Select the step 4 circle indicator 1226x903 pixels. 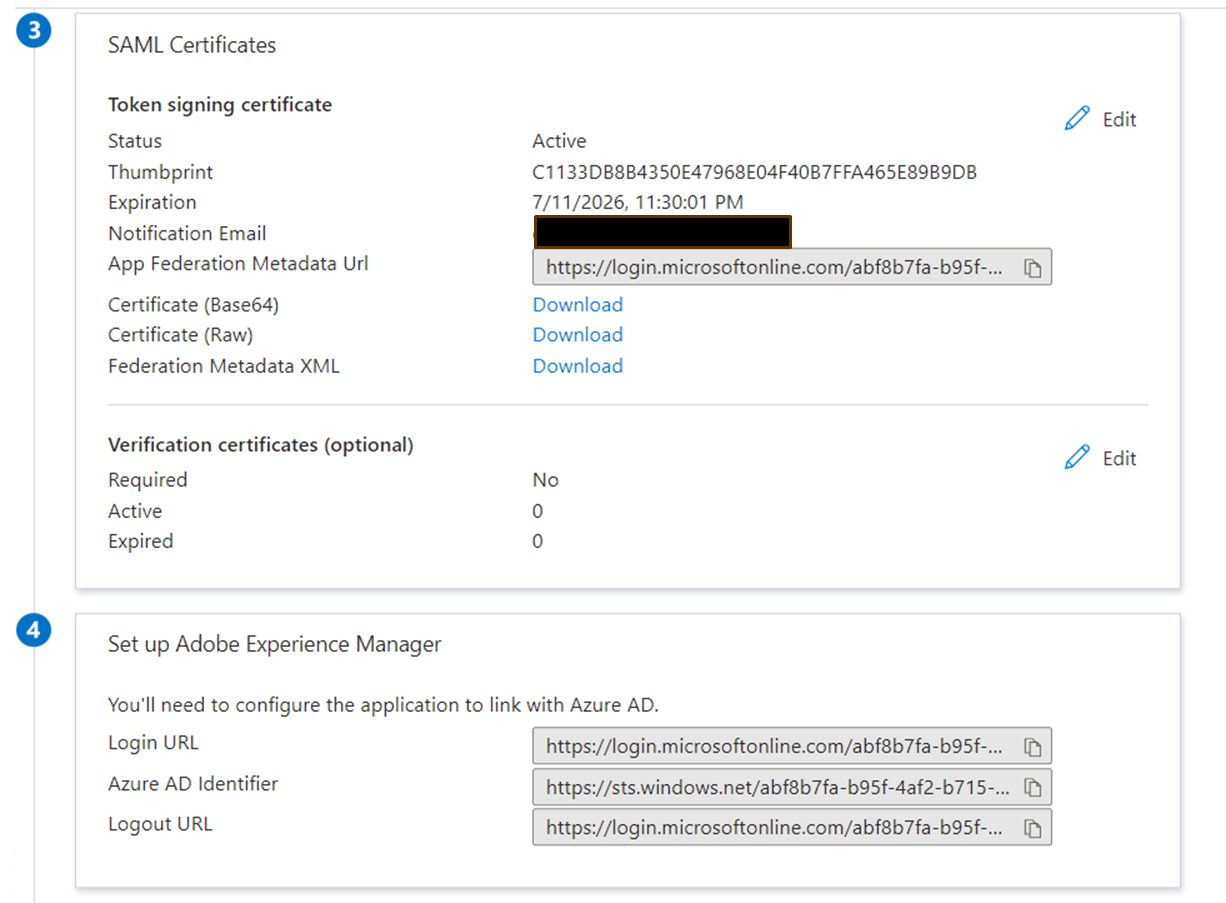pos(33,630)
